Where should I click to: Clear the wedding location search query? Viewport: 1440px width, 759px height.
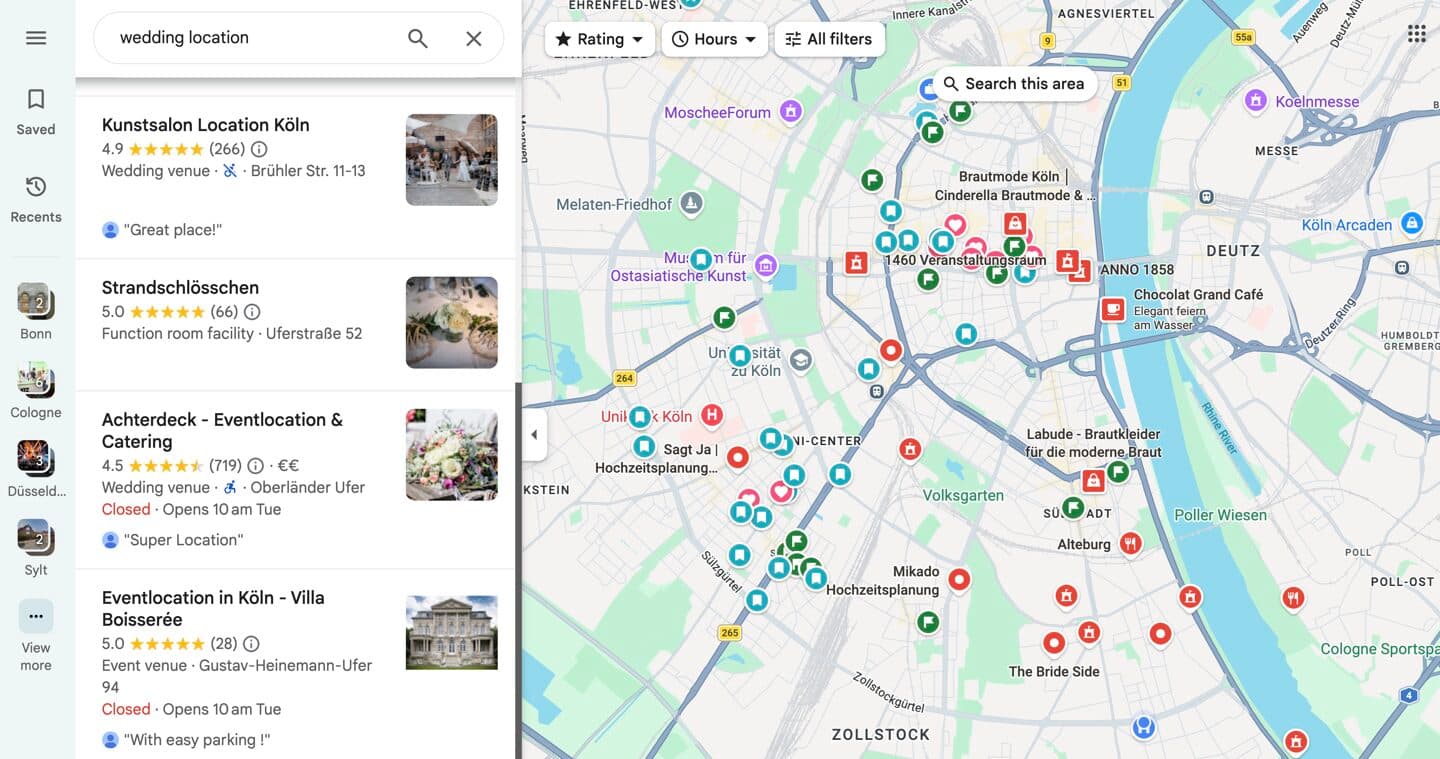pyautogui.click(x=473, y=37)
